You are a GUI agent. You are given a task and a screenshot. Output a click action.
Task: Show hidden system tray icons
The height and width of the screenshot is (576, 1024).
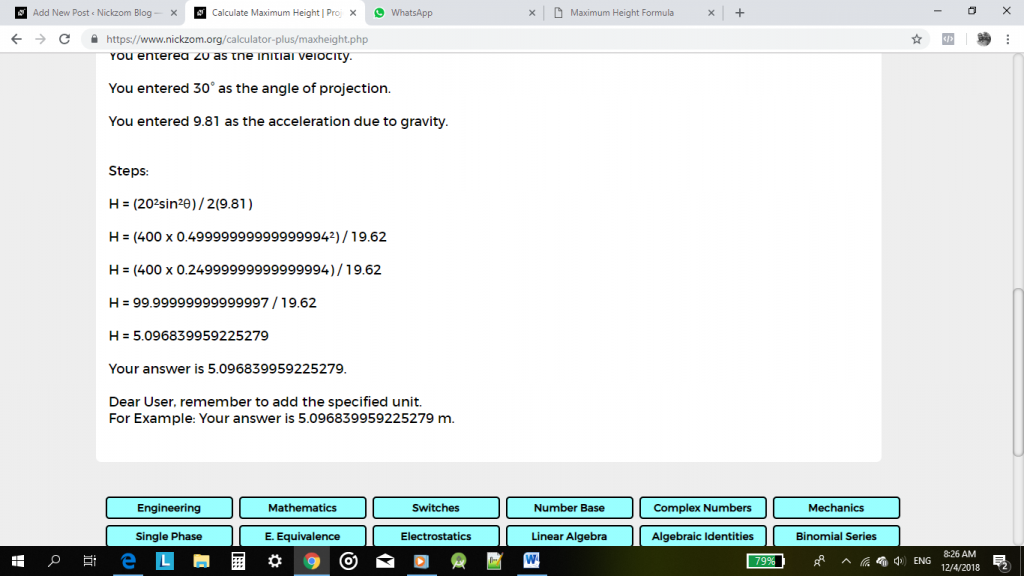[x=846, y=561]
